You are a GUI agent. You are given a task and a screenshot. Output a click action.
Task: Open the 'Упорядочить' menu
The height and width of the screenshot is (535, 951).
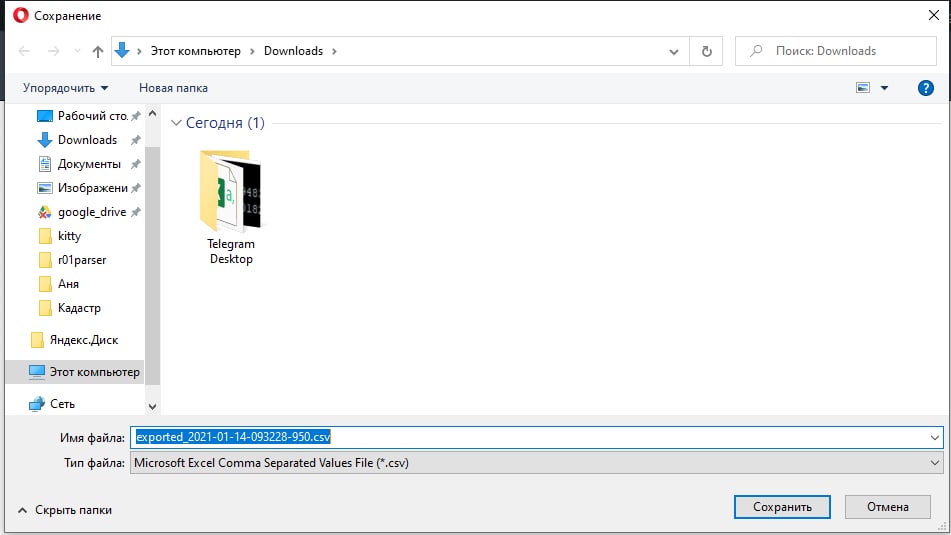pyautogui.click(x=66, y=88)
